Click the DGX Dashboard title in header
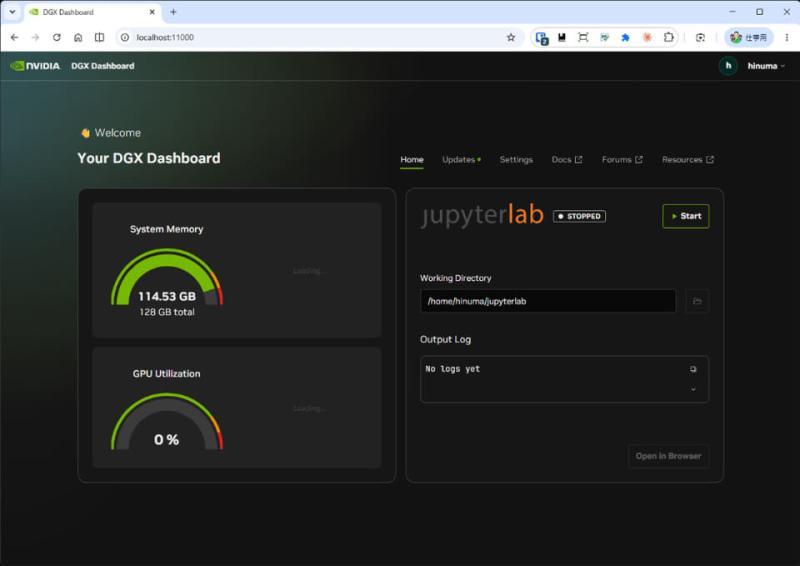 pyautogui.click(x=103, y=66)
